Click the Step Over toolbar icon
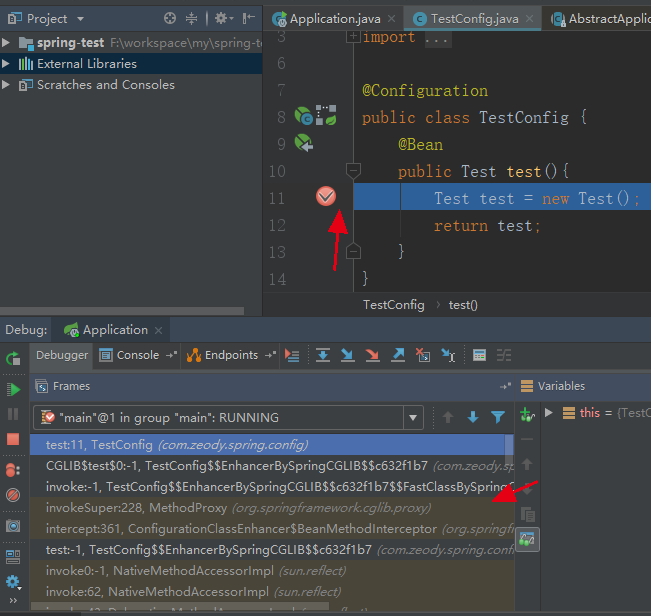 click(x=323, y=355)
